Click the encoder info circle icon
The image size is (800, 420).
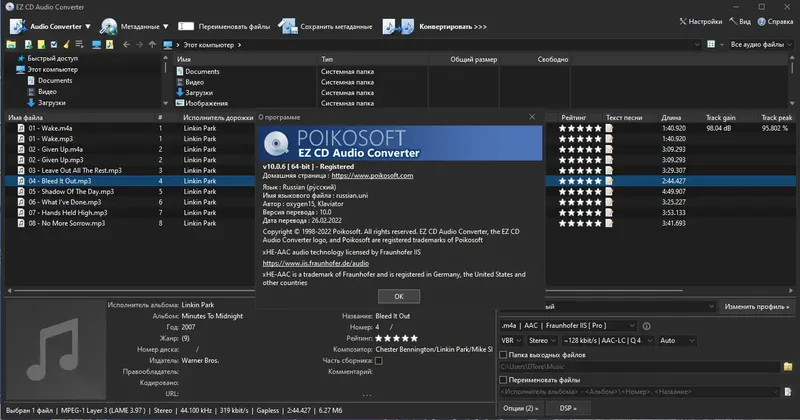point(646,326)
